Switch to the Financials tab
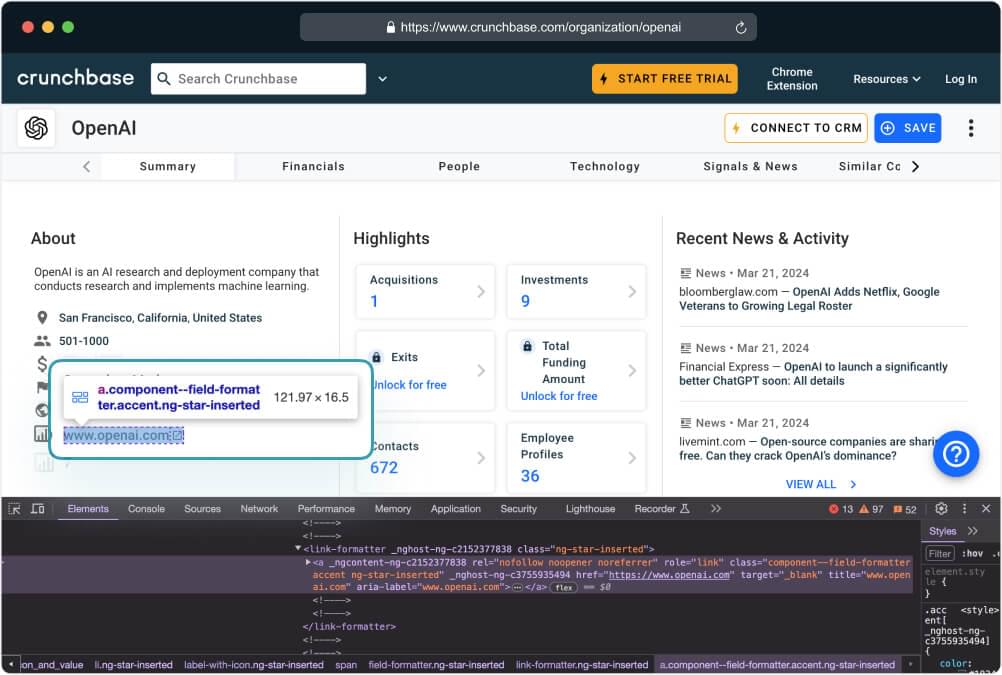The height and width of the screenshot is (675, 1002). [x=313, y=166]
